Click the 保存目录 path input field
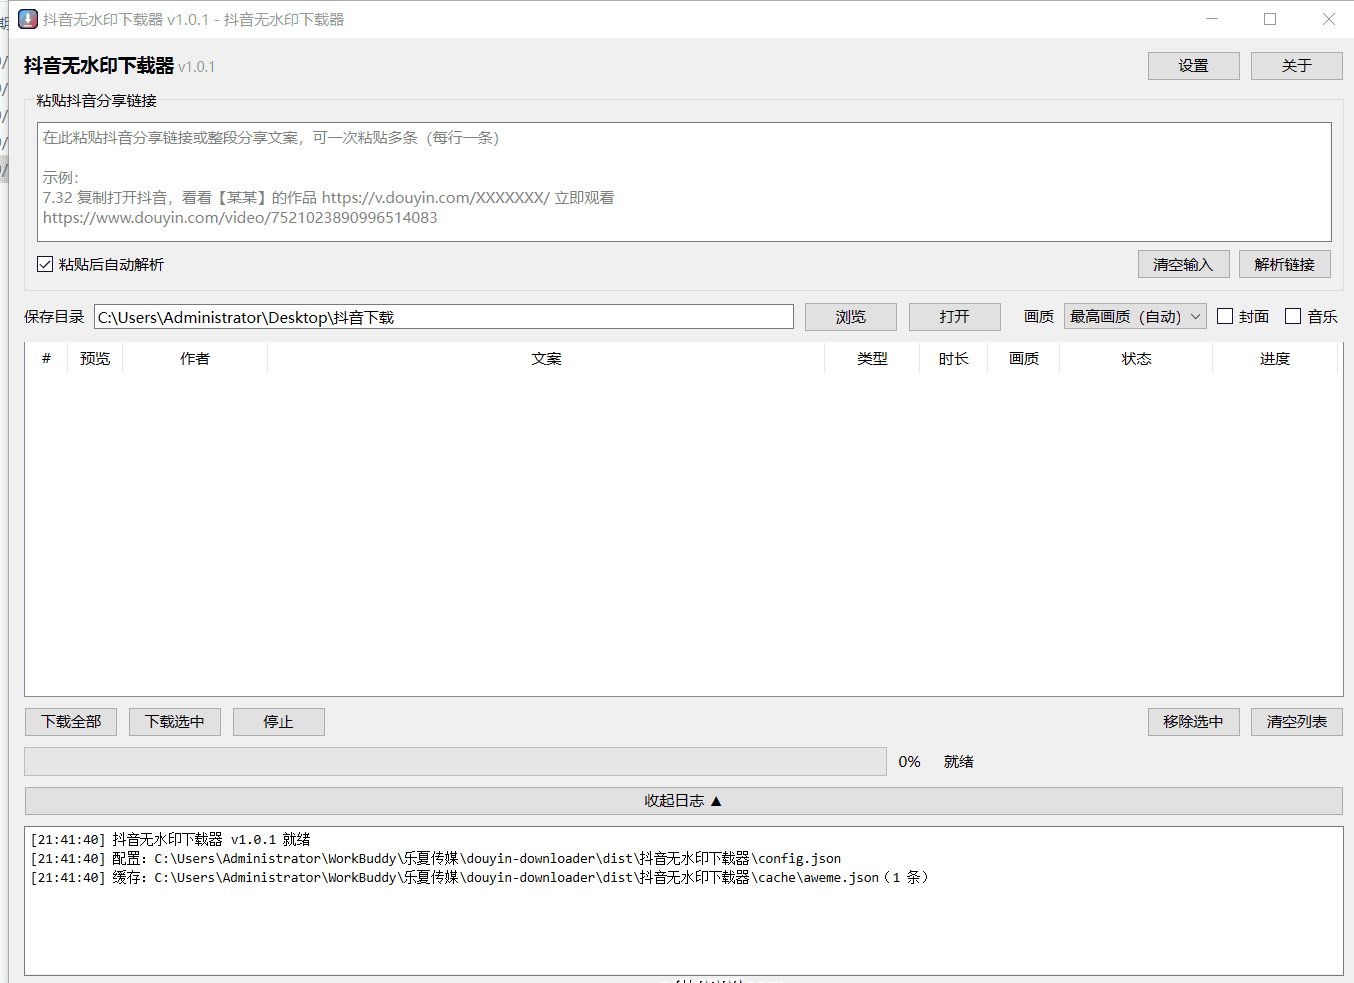Viewport: 1354px width, 983px height. pos(444,317)
